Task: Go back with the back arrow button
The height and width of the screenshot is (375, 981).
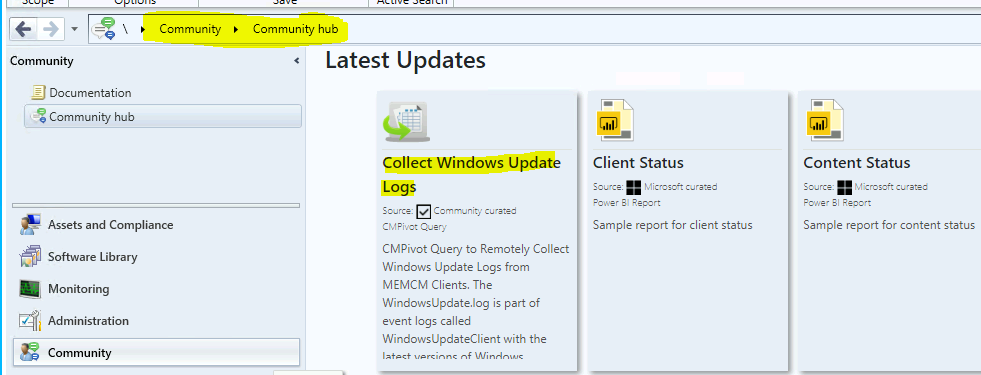Action: pyautogui.click(x=24, y=29)
